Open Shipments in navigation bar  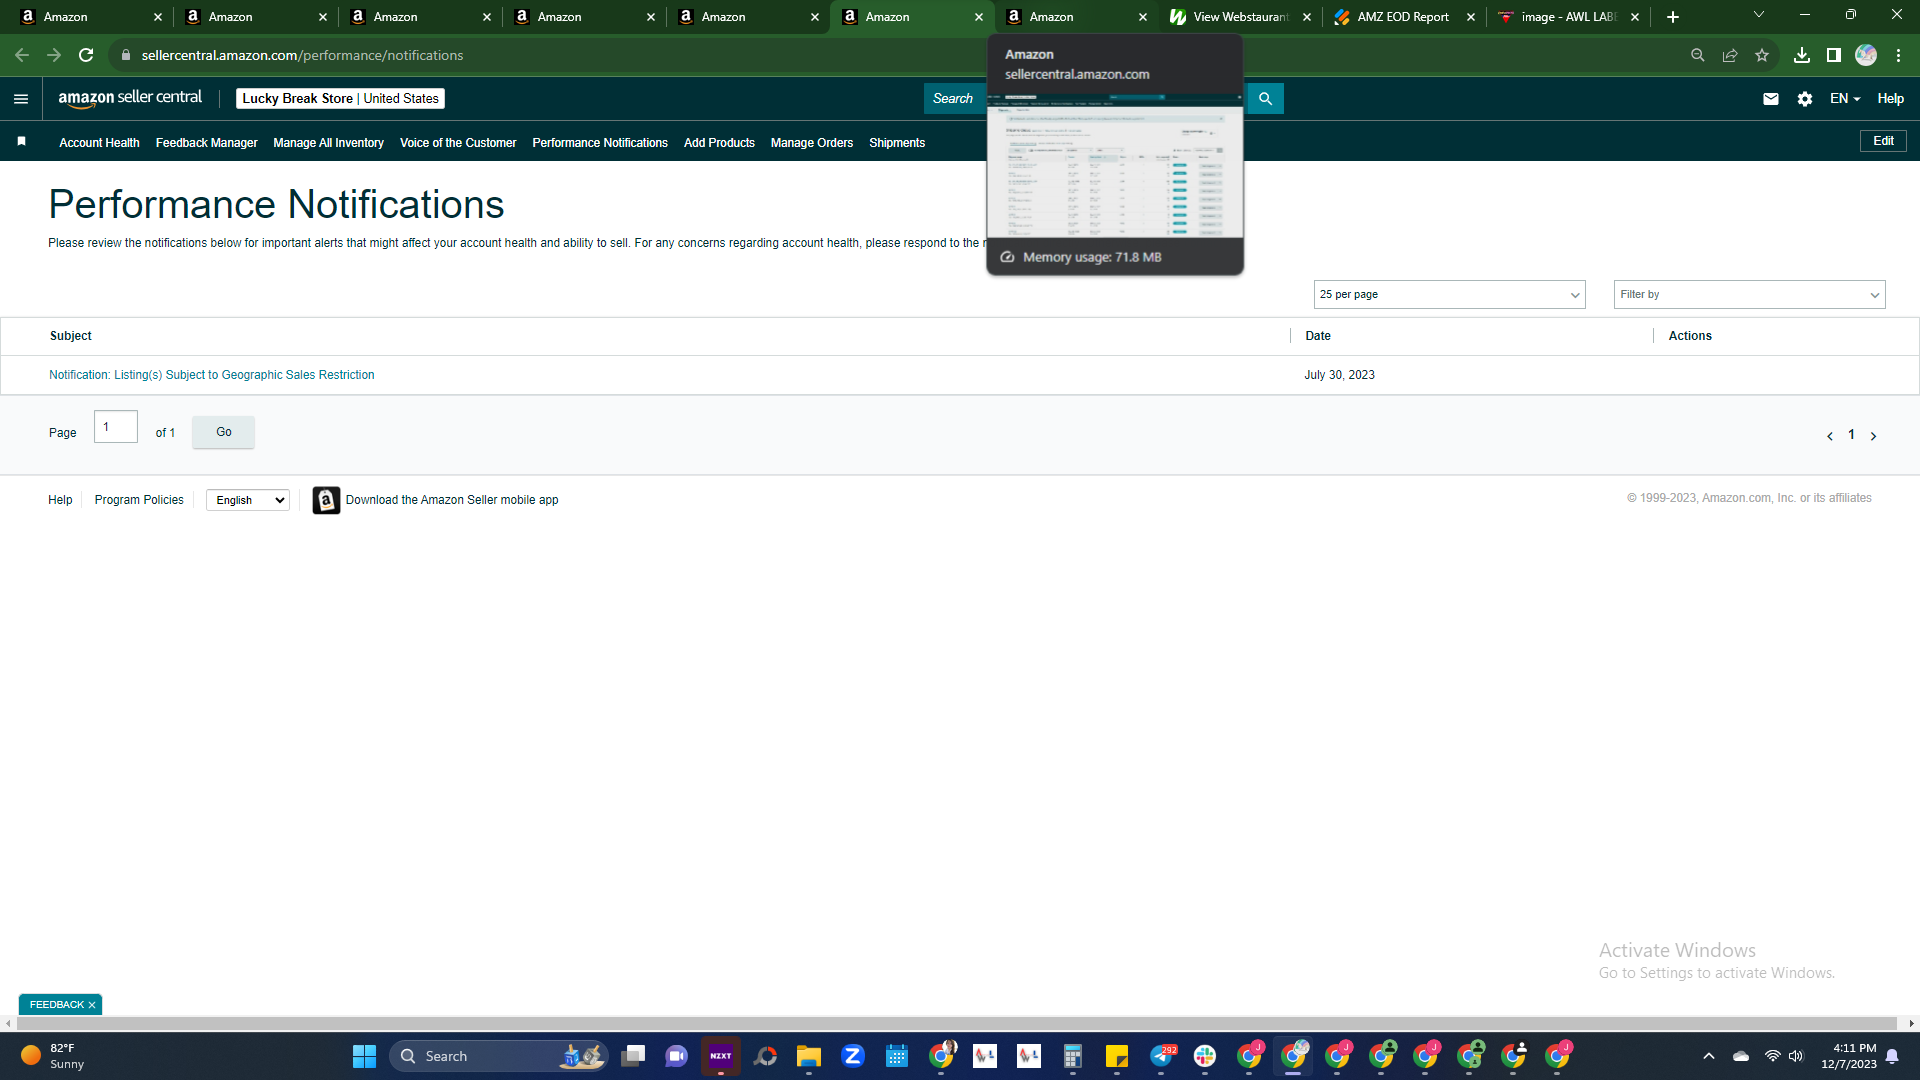tap(897, 143)
